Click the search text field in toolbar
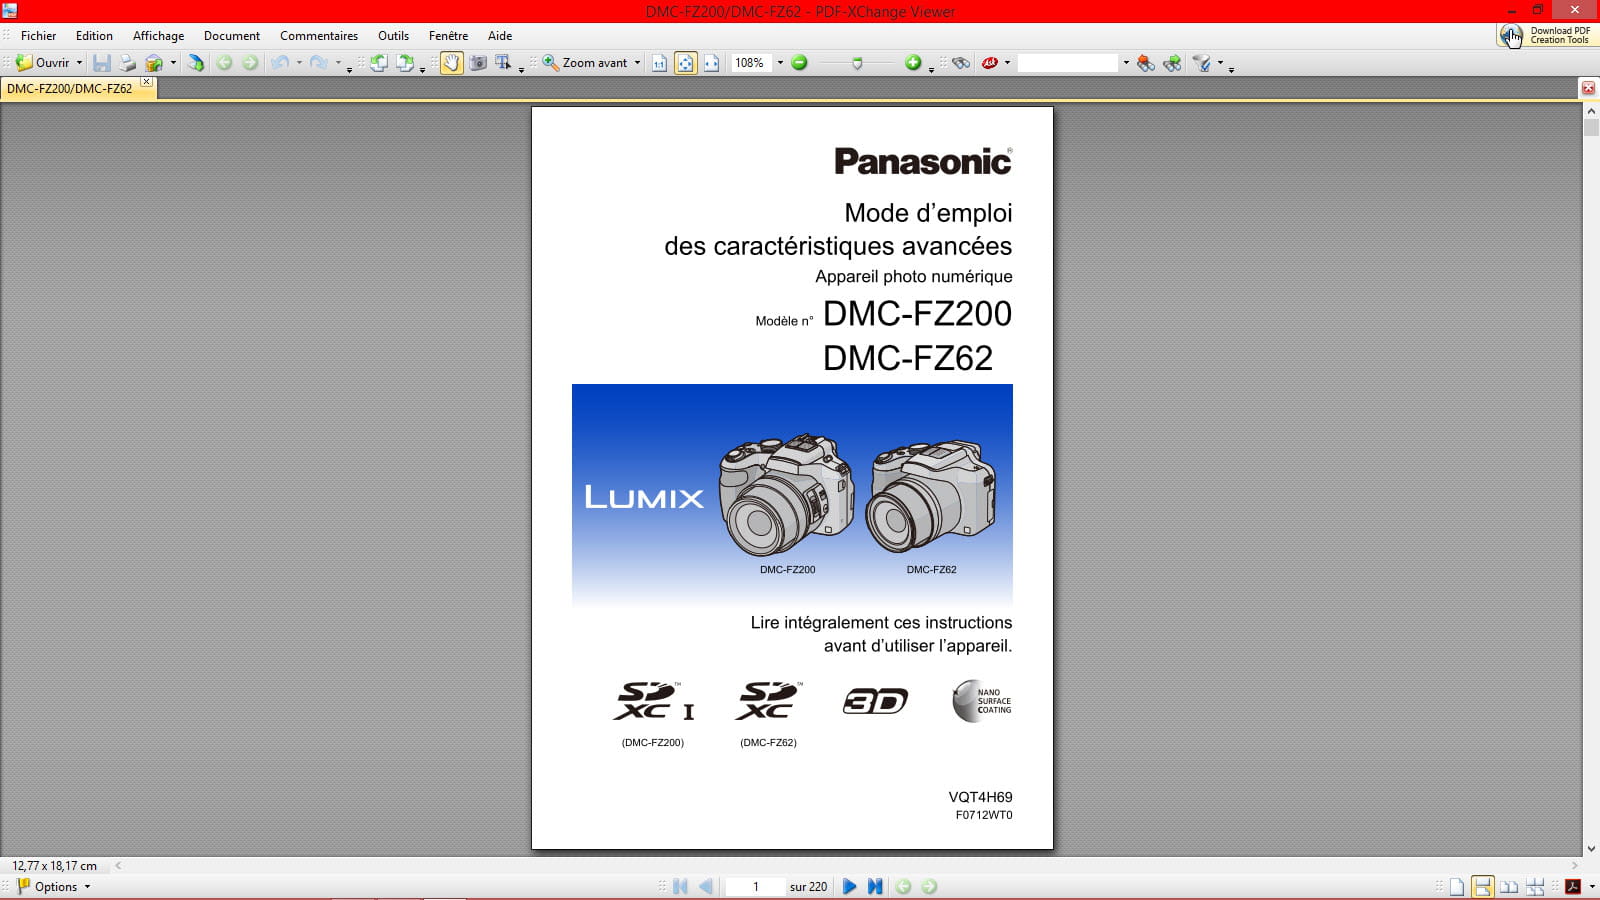 coord(1068,63)
